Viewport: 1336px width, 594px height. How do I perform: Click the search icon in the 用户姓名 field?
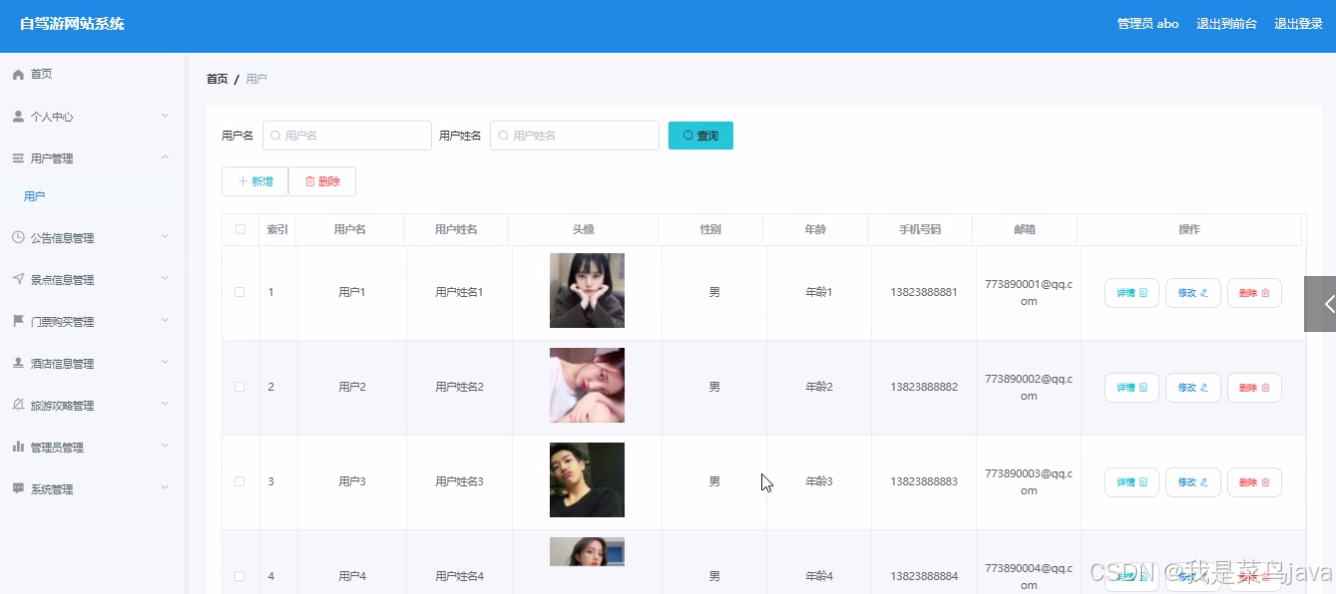coord(503,136)
